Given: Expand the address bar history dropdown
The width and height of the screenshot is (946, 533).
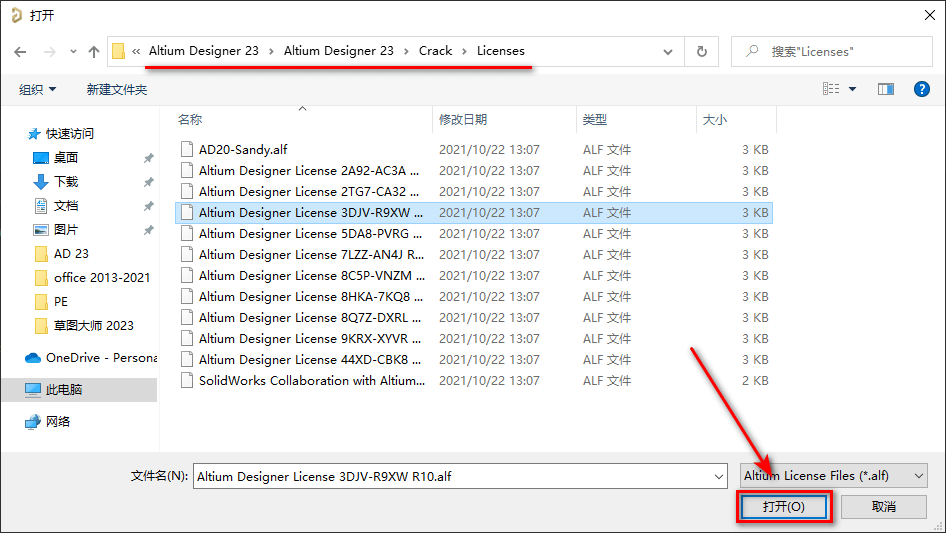Looking at the screenshot, I should point(668,52).
